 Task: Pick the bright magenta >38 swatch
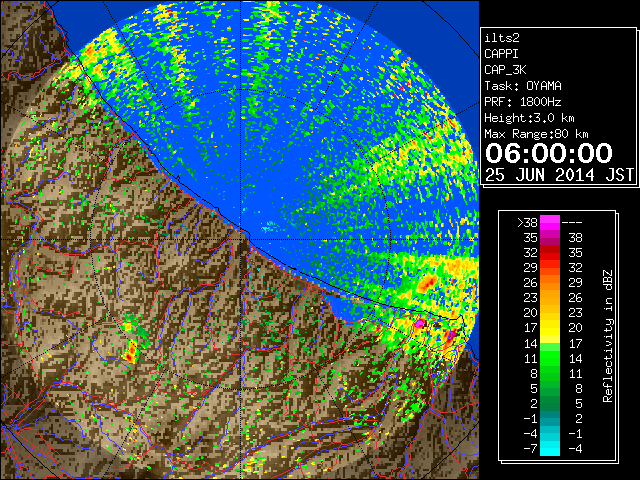550,223
